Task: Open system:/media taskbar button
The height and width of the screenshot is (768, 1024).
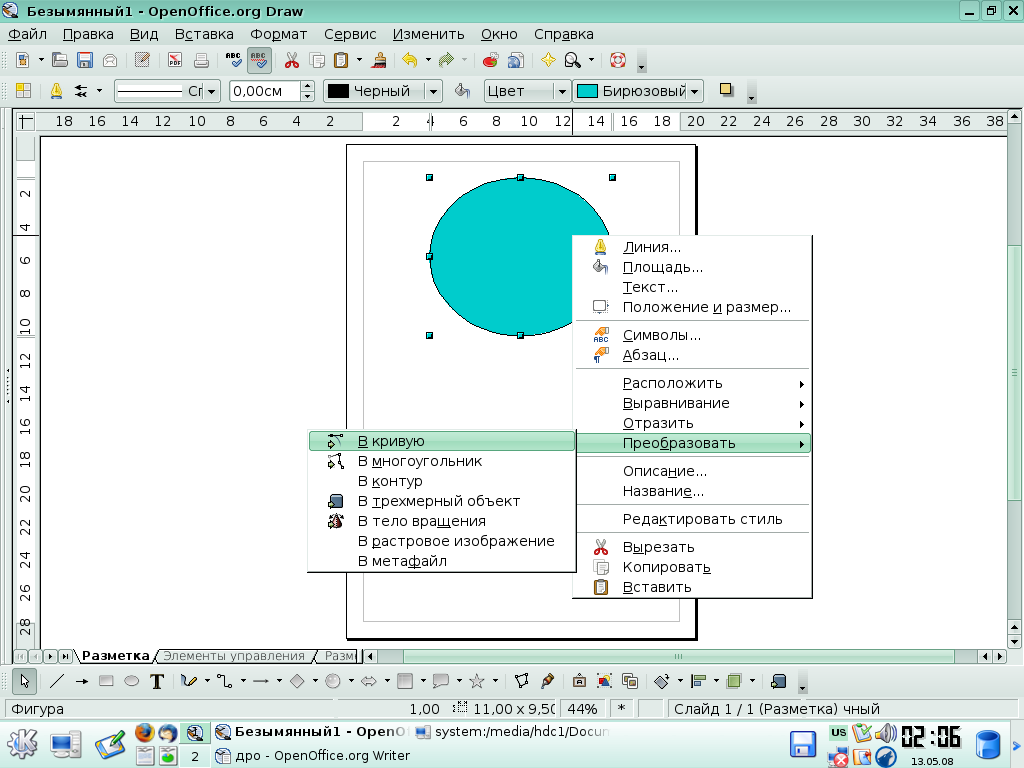Action: click(x=512, y=732)
